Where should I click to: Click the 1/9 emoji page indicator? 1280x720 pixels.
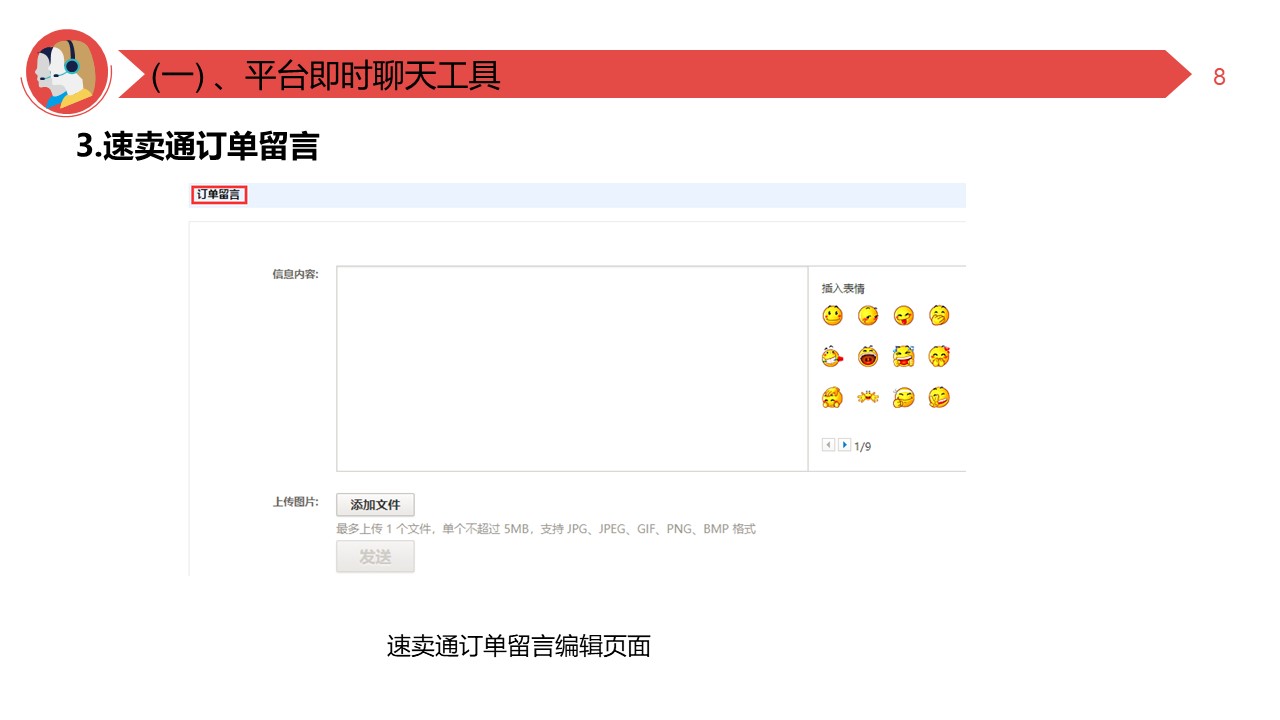(862, 446)
